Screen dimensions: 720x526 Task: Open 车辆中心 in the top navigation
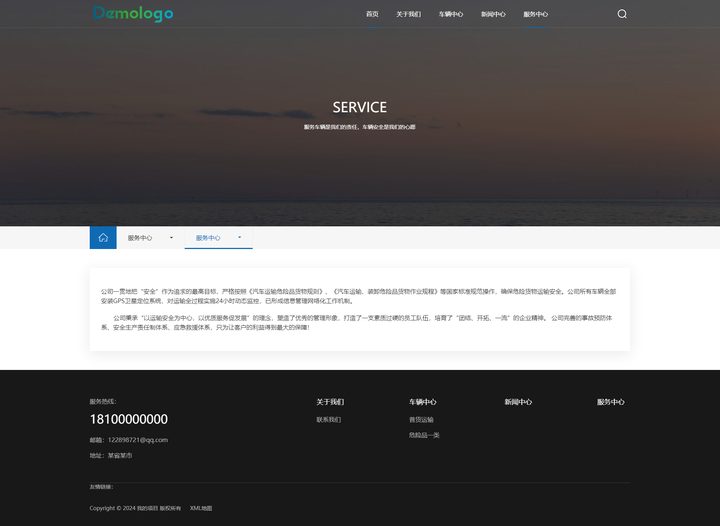[x=451, y=14]
